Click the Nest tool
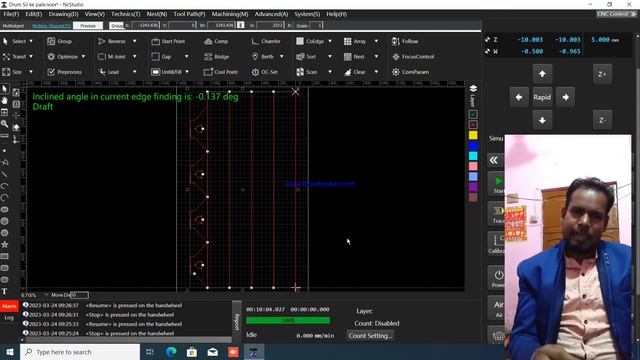640x360 pixels. click(354, 57)
